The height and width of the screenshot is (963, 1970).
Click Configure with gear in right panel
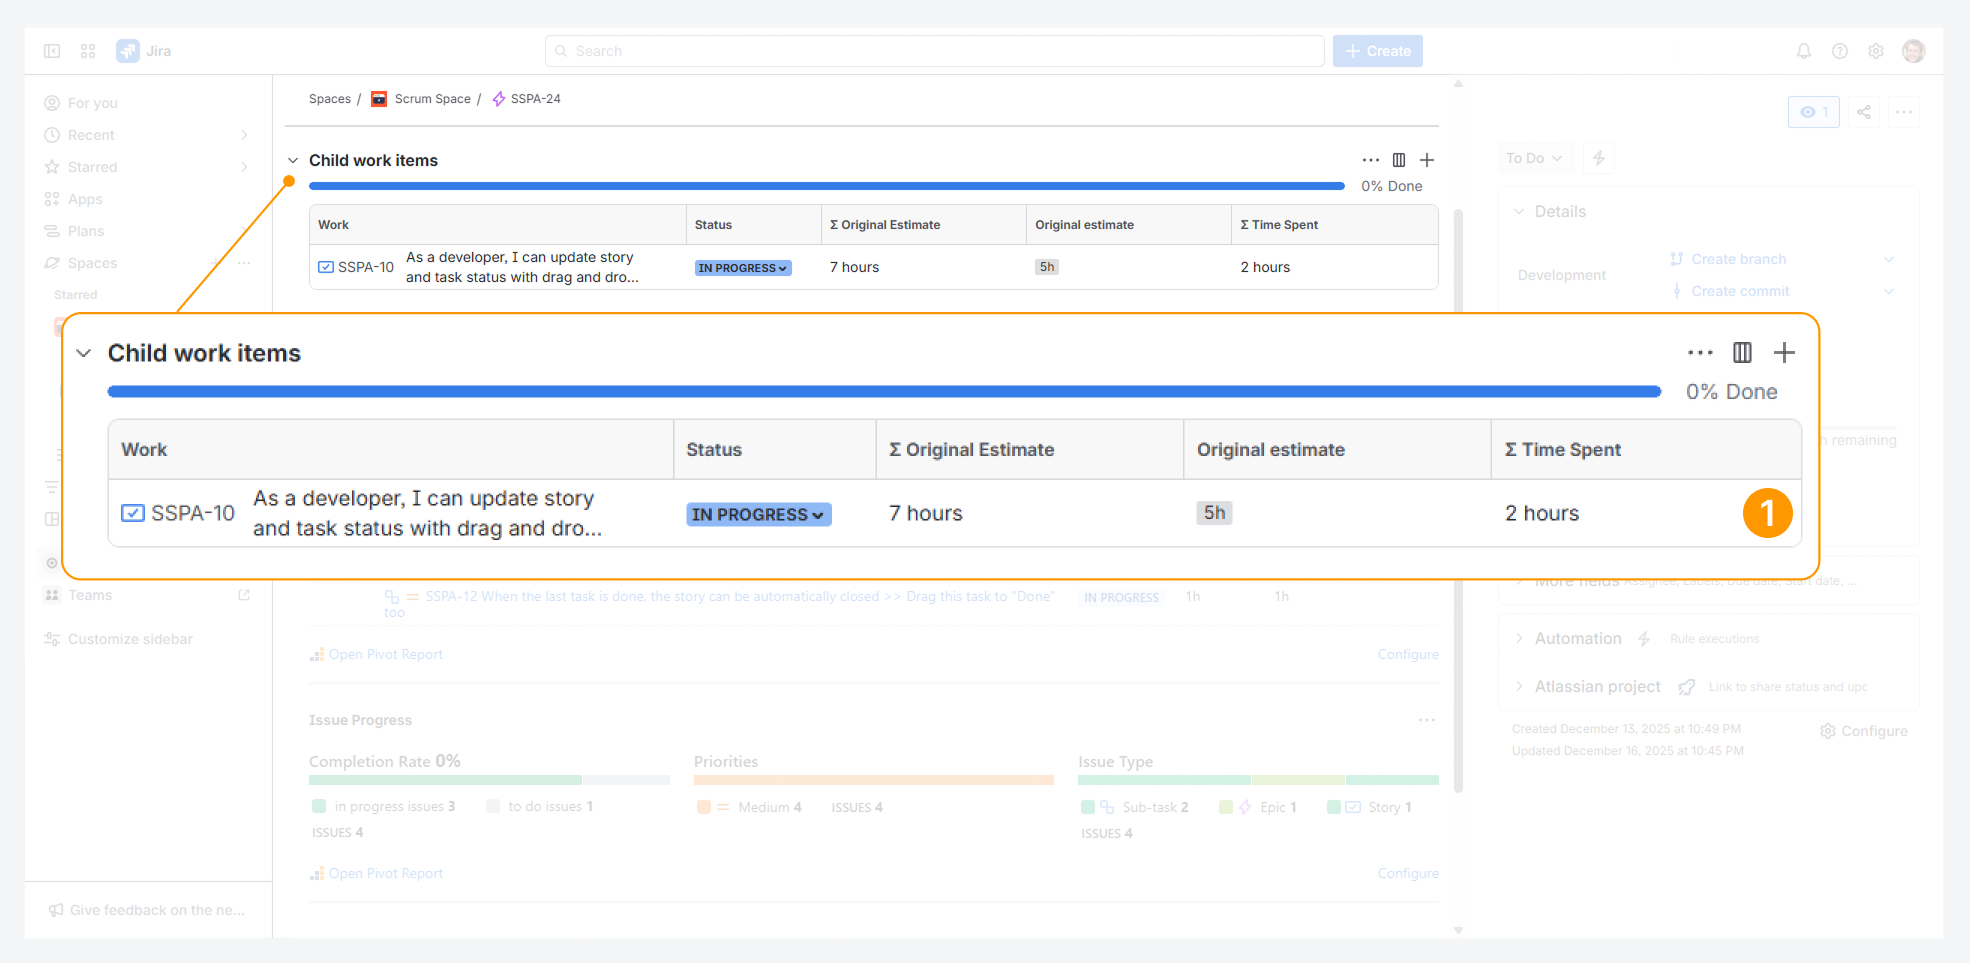(x=1864, y=731)
